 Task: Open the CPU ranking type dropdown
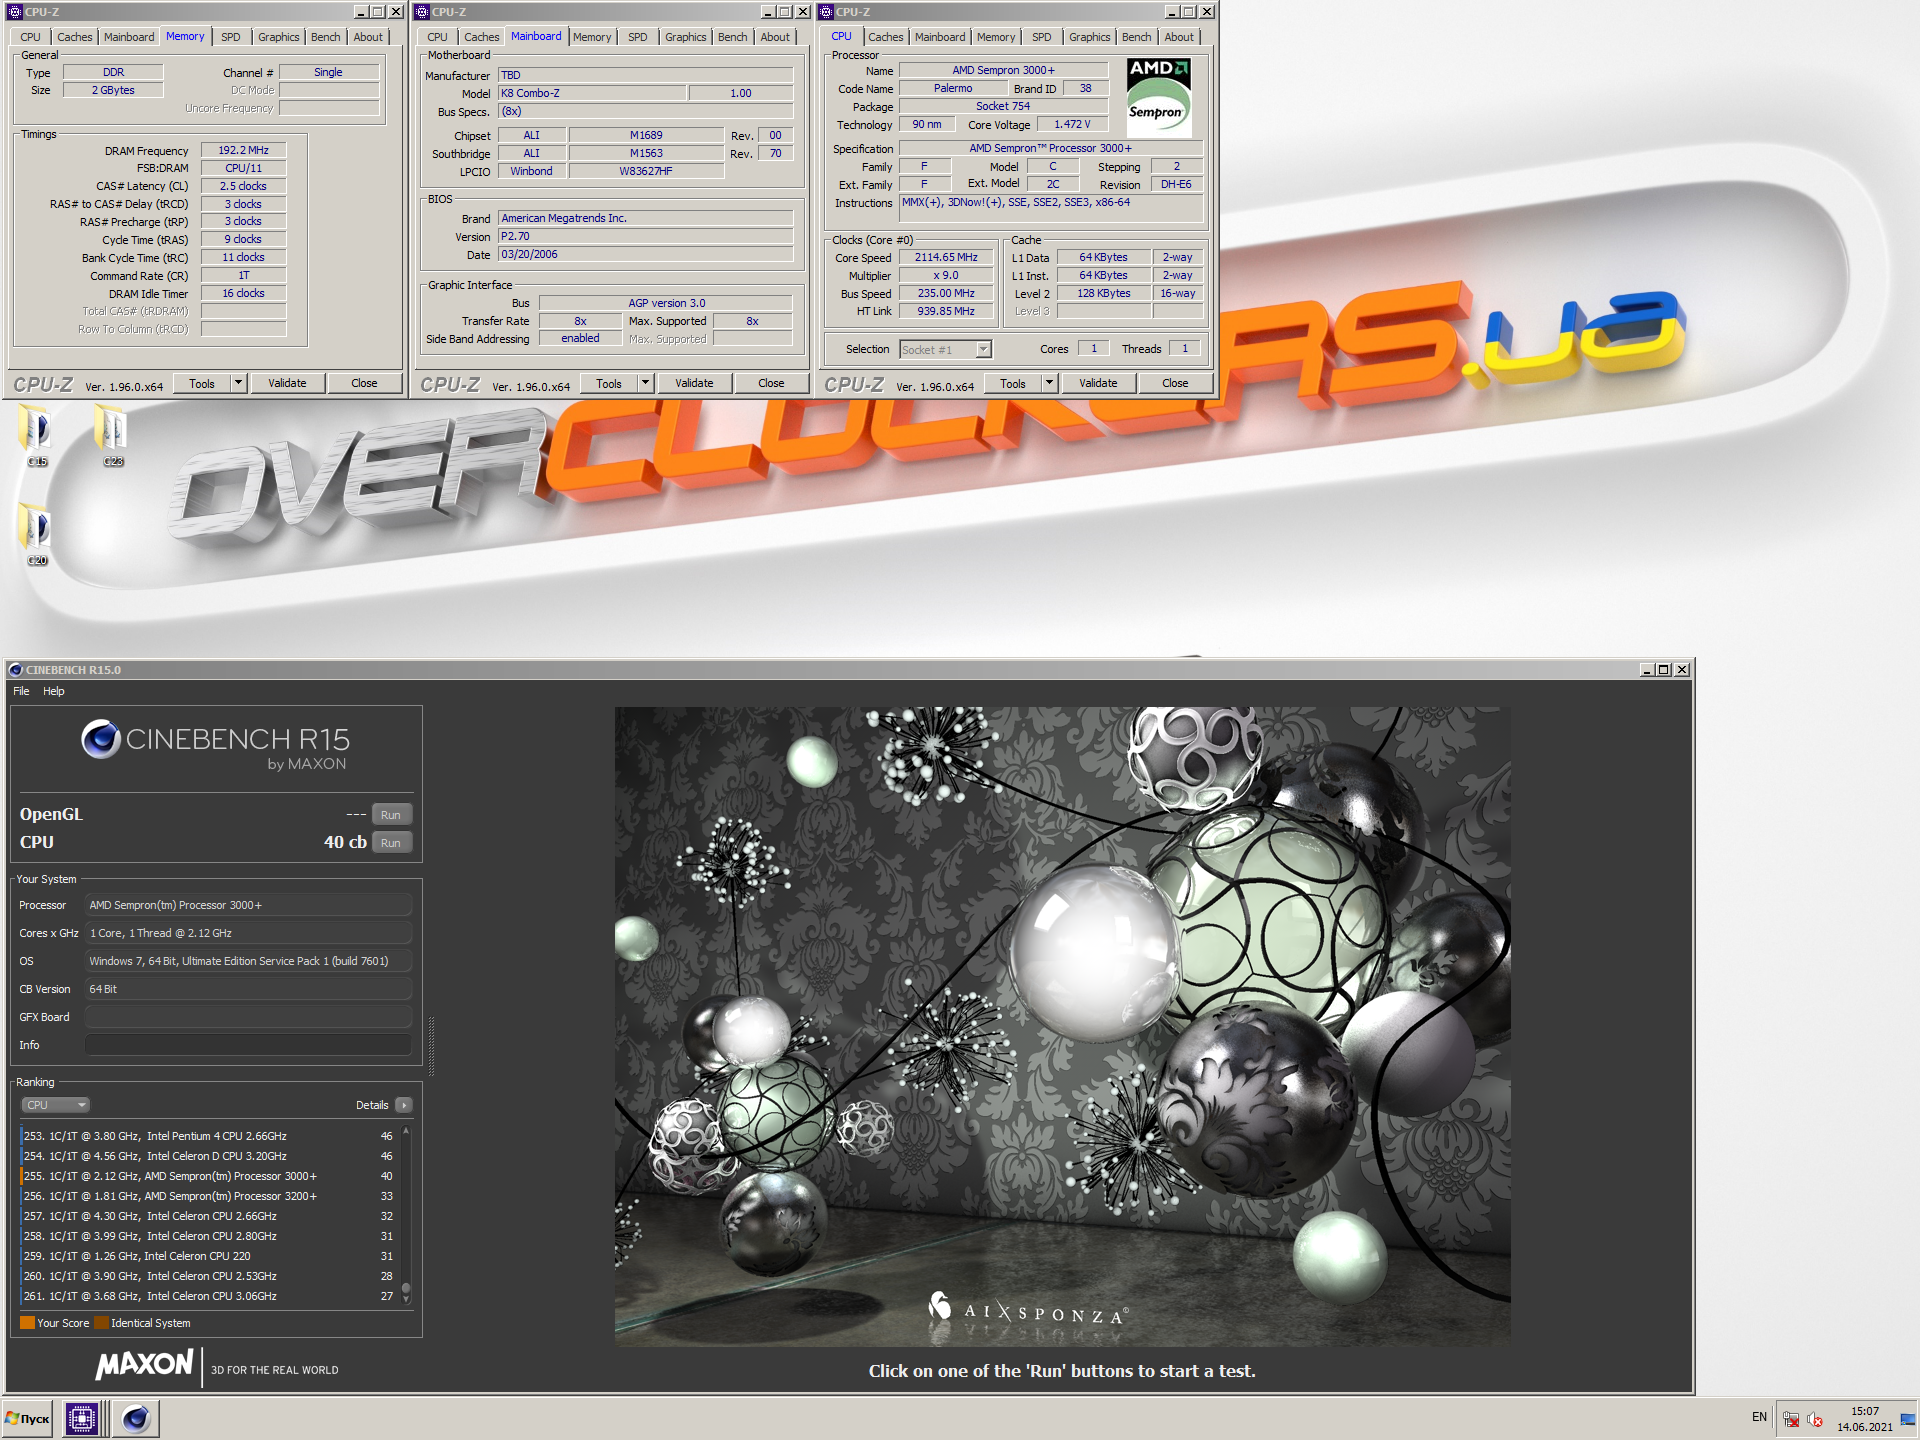click(x=55, y=1105)
